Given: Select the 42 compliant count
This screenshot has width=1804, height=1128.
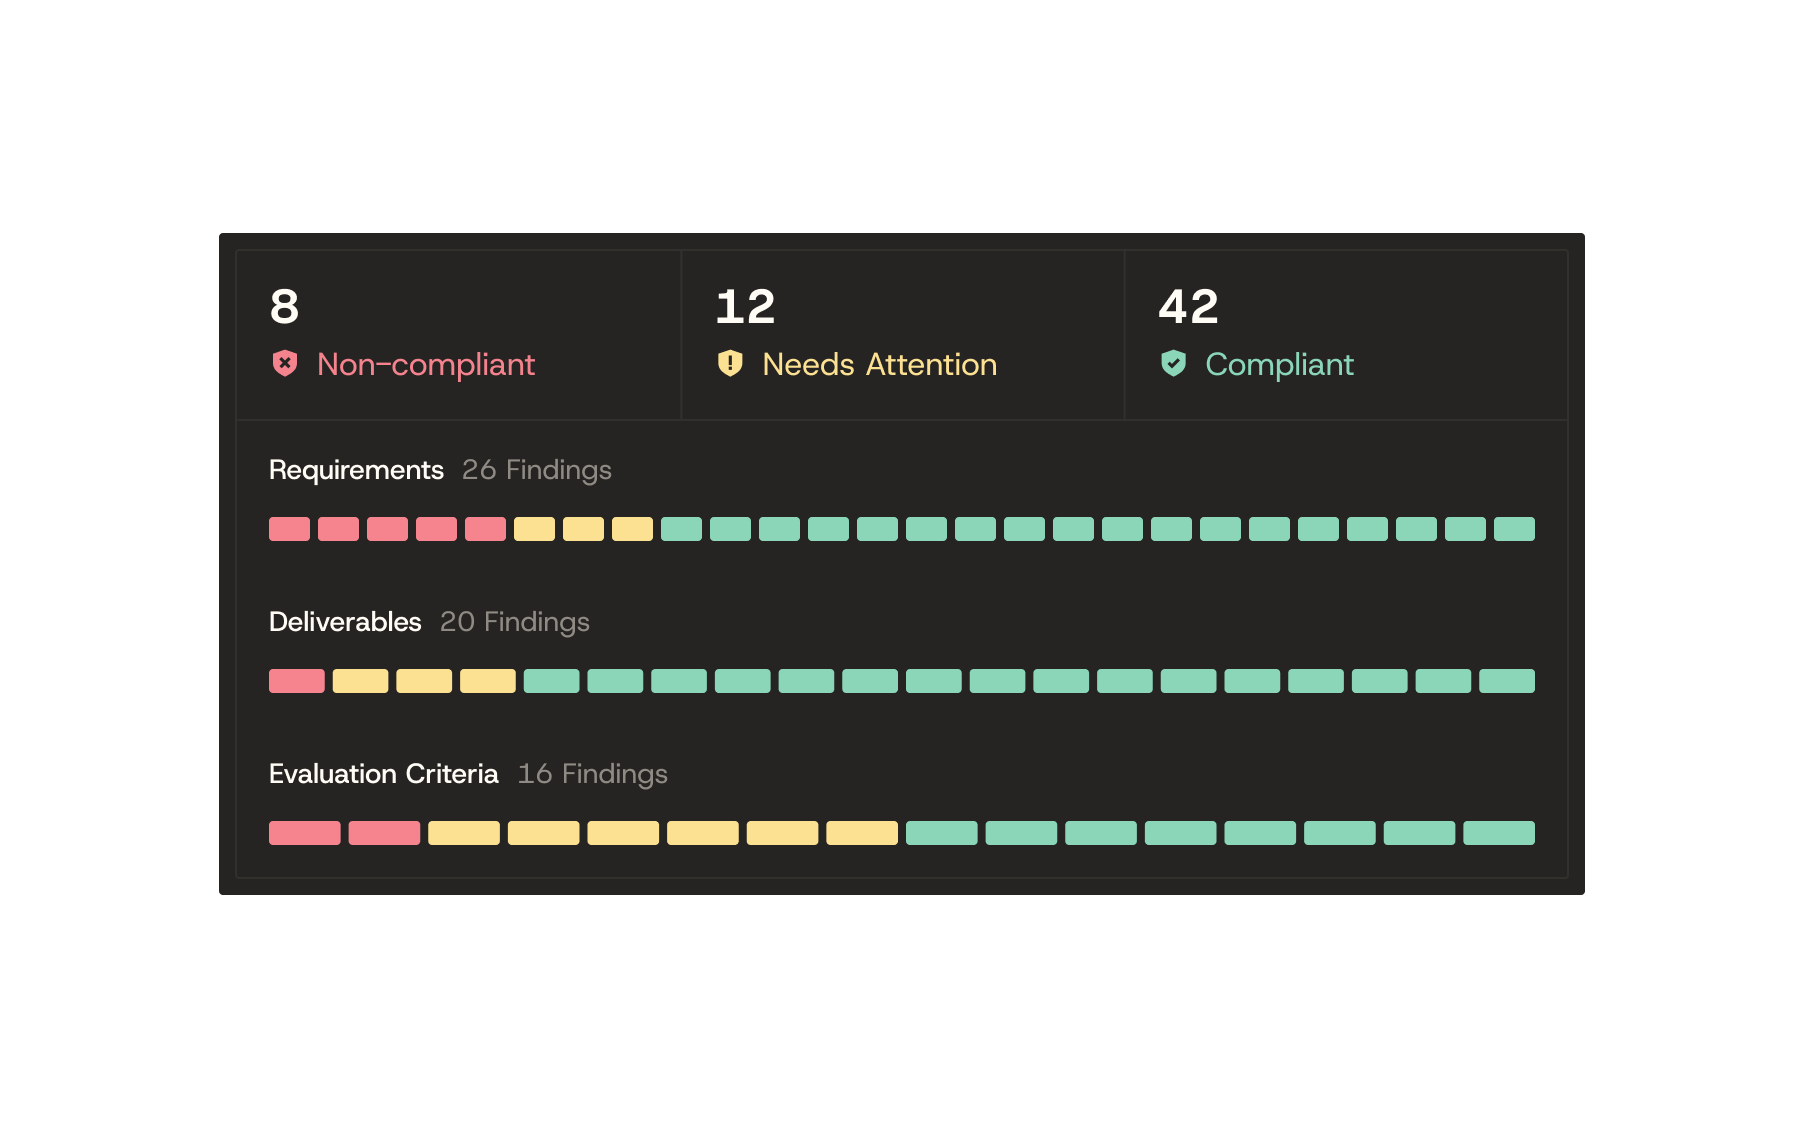Looking at the screenshot, I should [1188, 306].
